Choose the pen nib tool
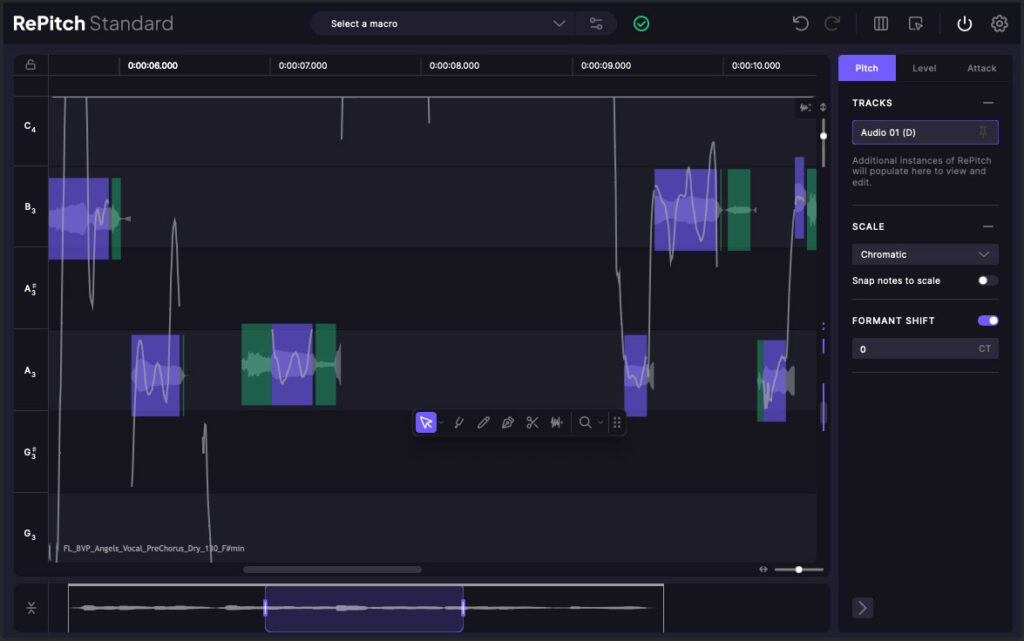 [508, 423]
